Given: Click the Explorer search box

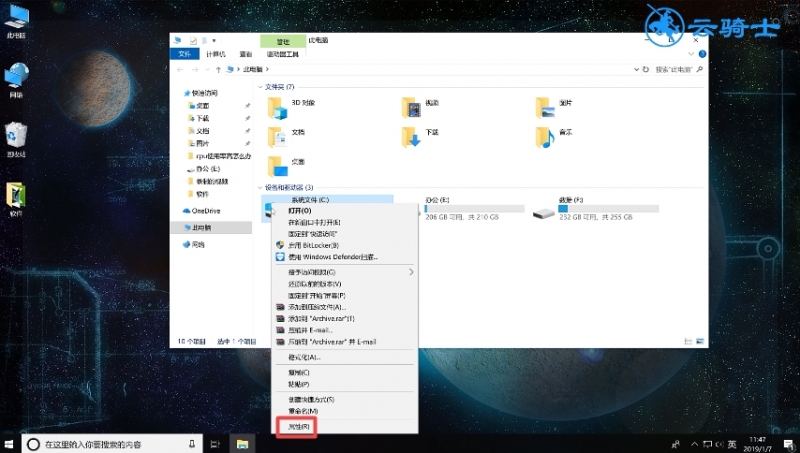Looking at the screenshot, I should pyautogui.click(x=679, y=69).
